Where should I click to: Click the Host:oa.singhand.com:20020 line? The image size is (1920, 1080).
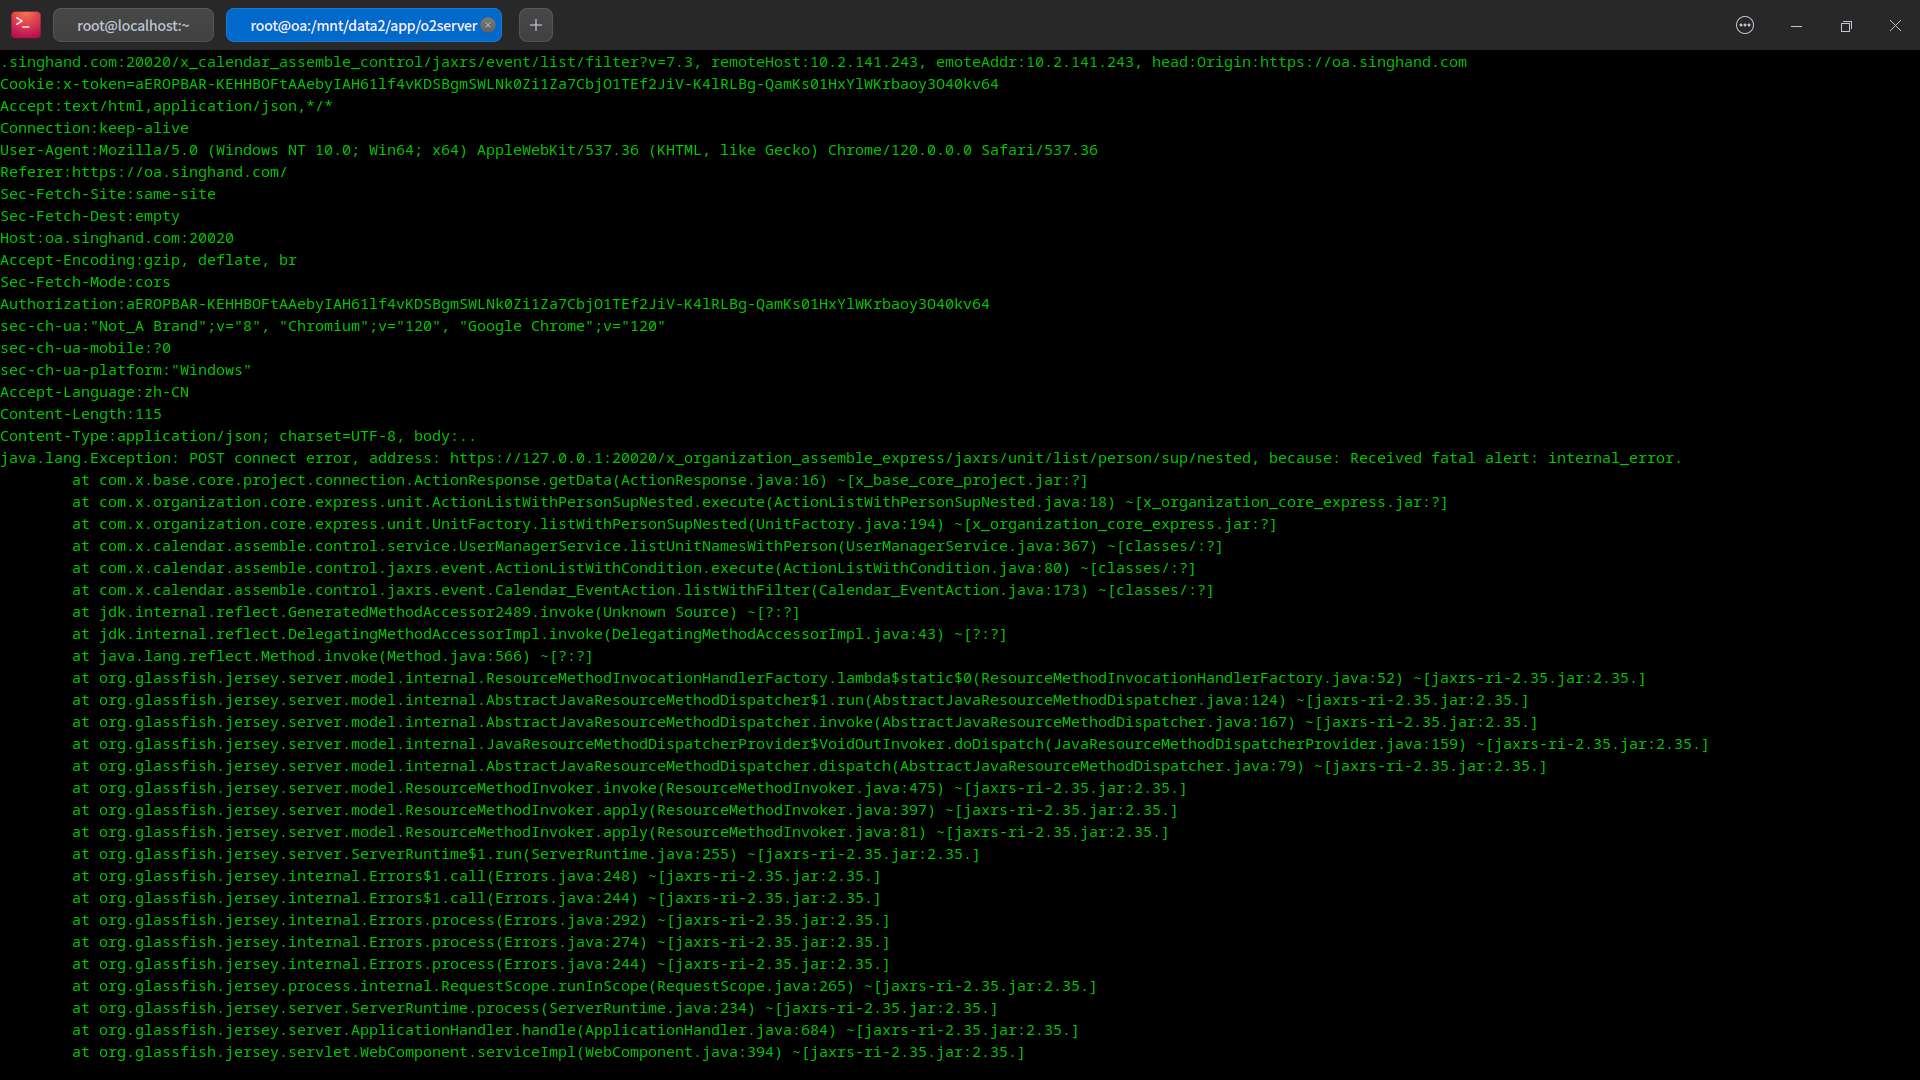click(117, 238)
